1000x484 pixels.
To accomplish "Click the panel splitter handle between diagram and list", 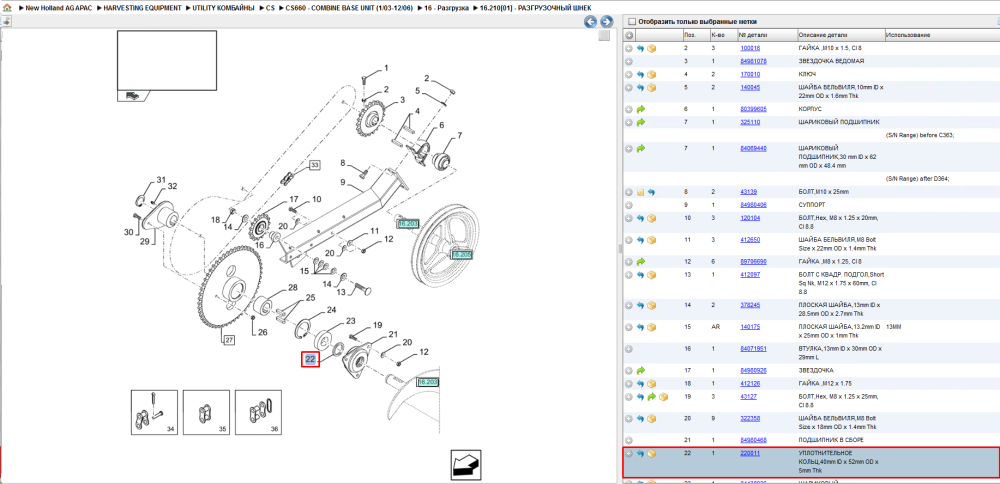I will click(619, 248).
